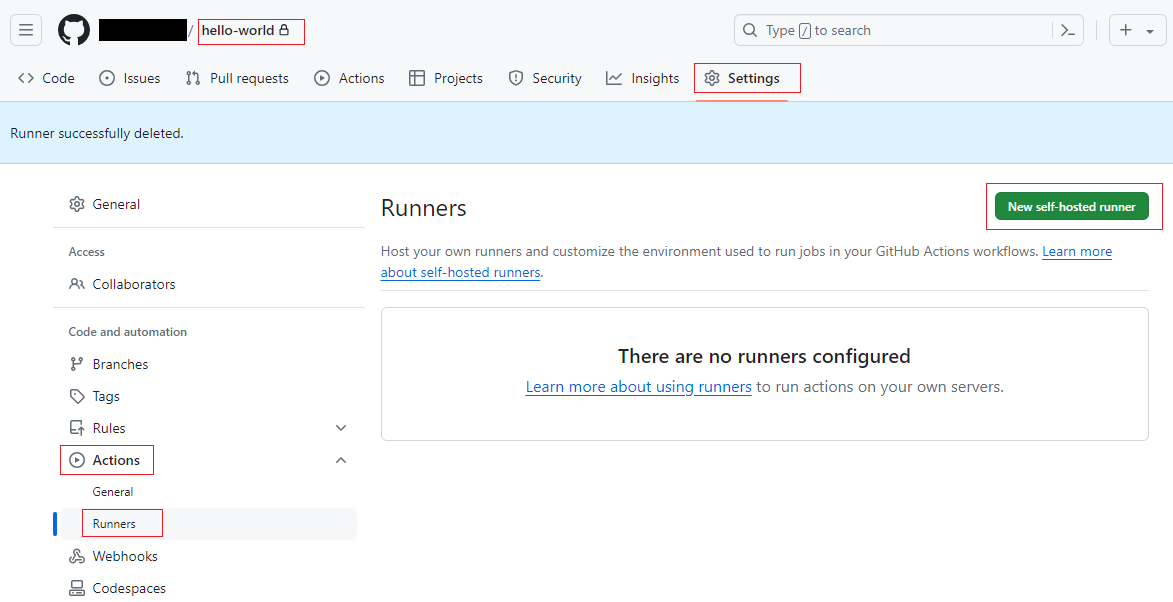
Task: Click the Tags label icon
Action: tap(76, 396)
